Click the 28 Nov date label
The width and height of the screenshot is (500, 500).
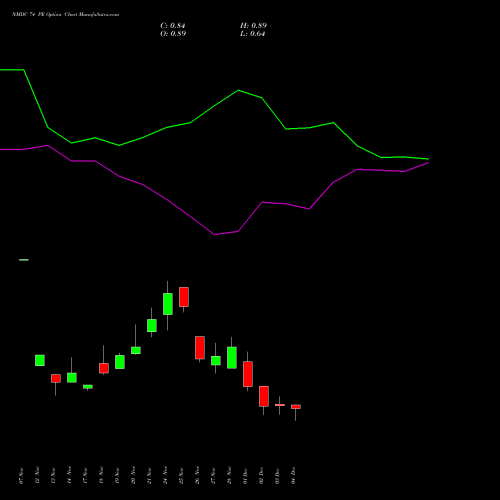230,476
